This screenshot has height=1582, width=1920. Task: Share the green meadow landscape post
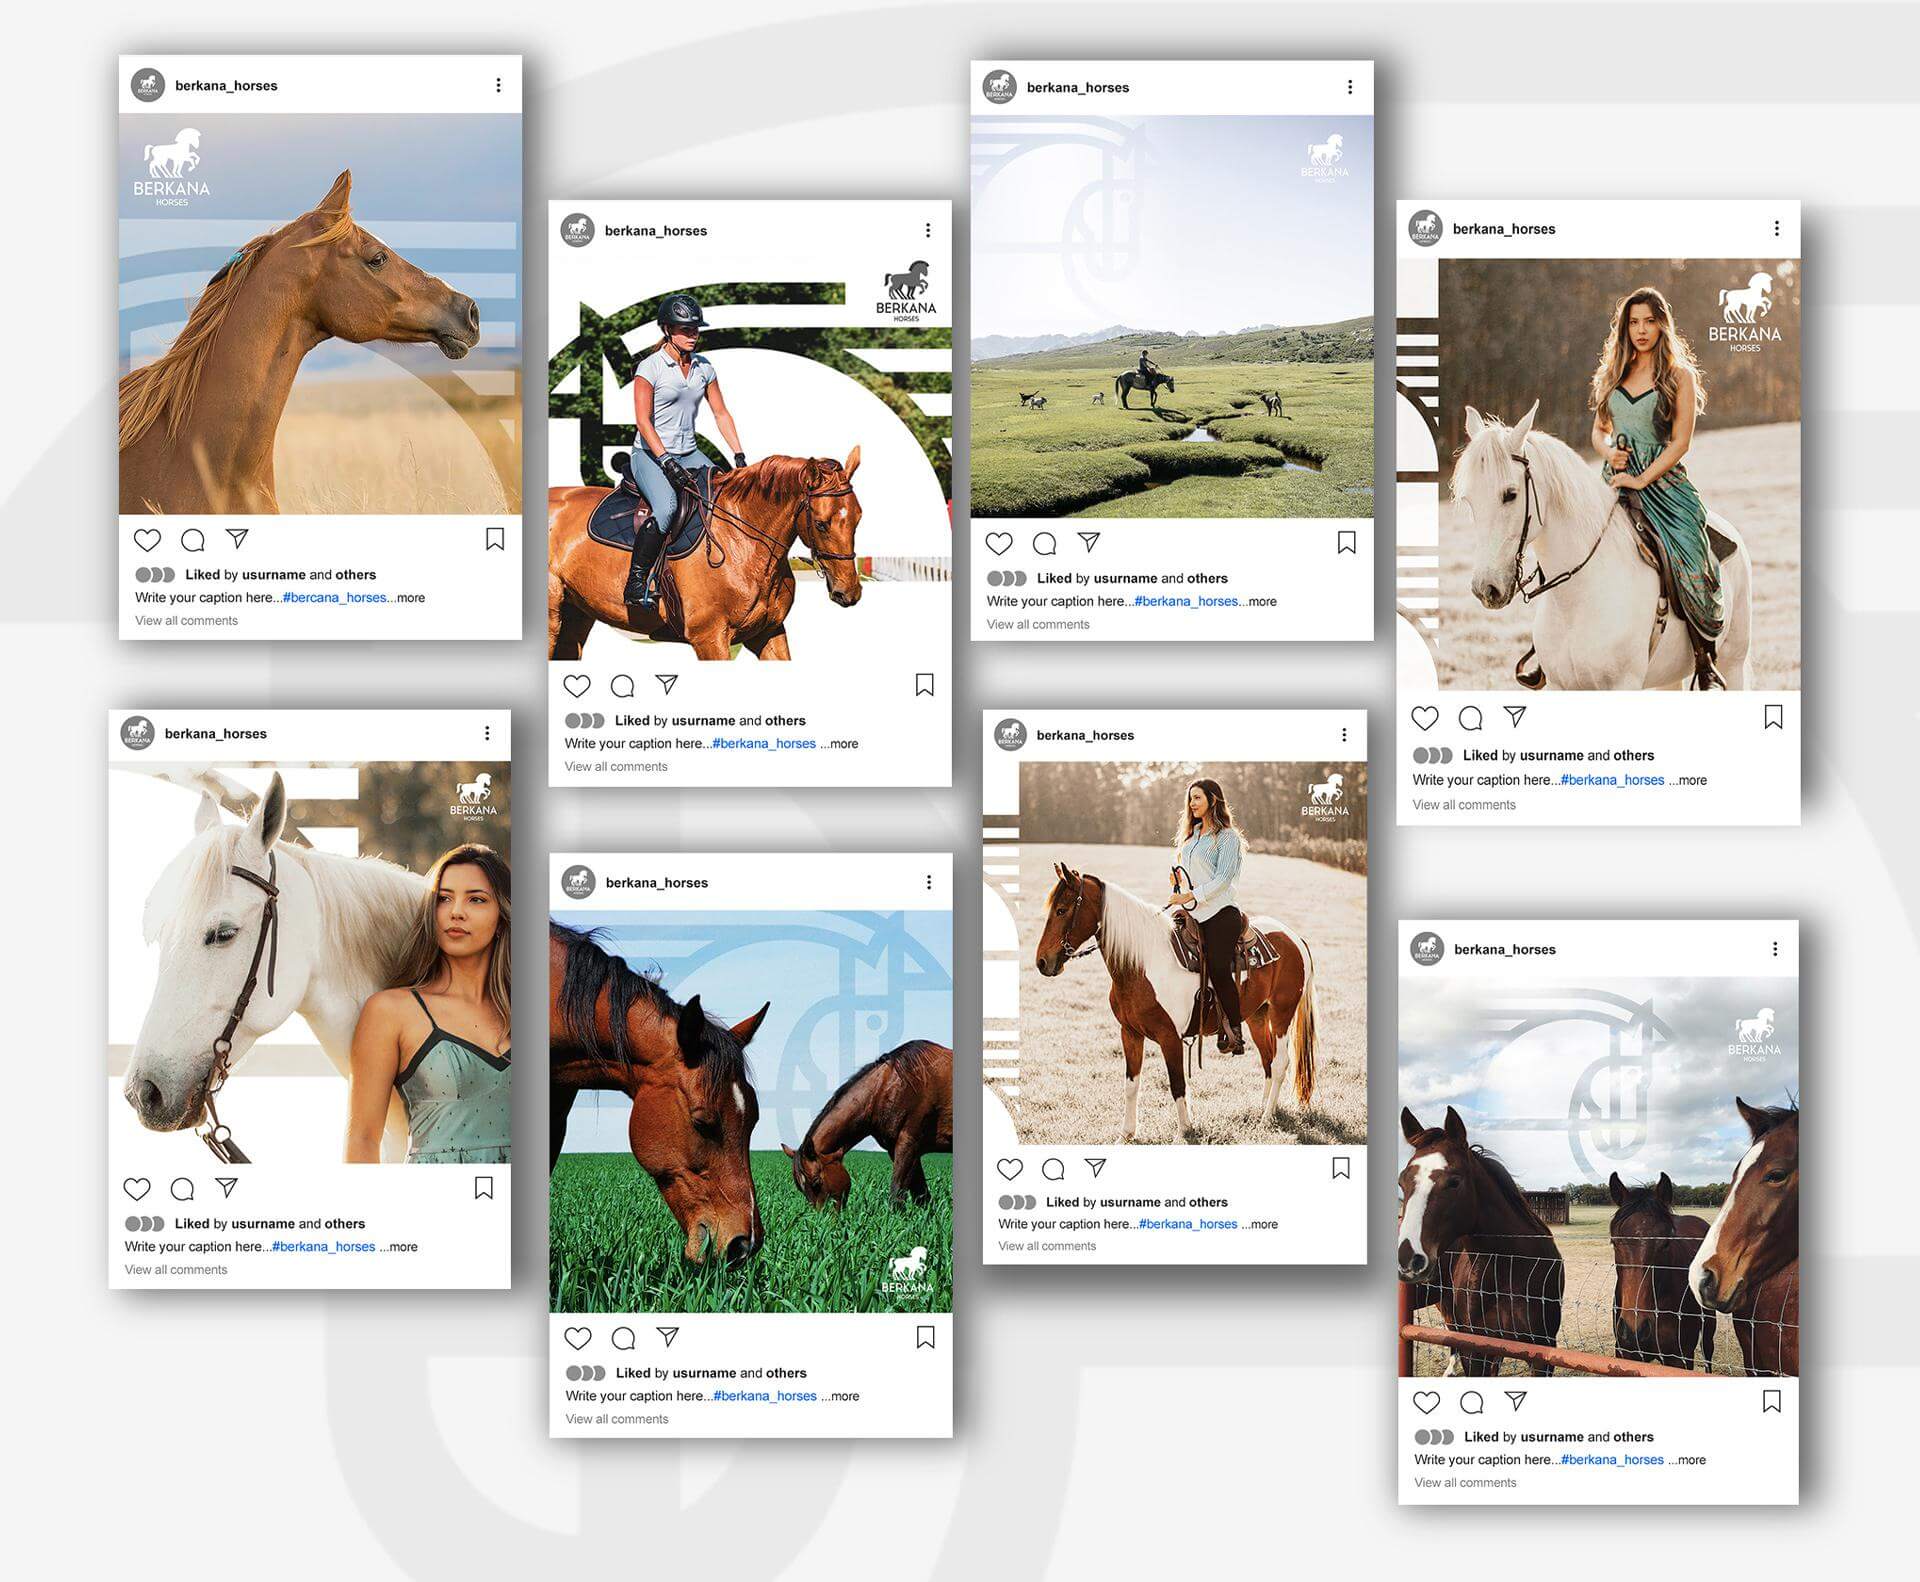tap(1089, 543)
